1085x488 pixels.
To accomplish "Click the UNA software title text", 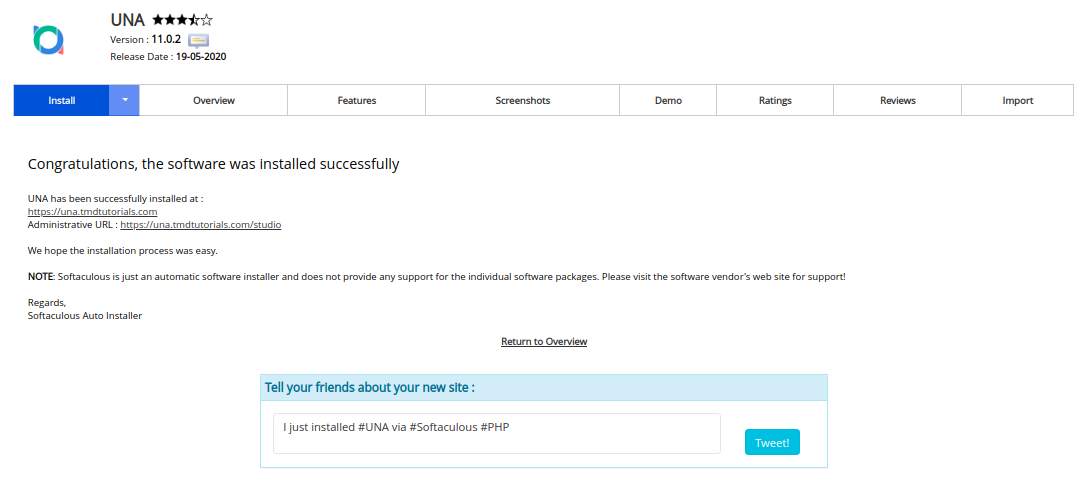I will click(128, 20).
